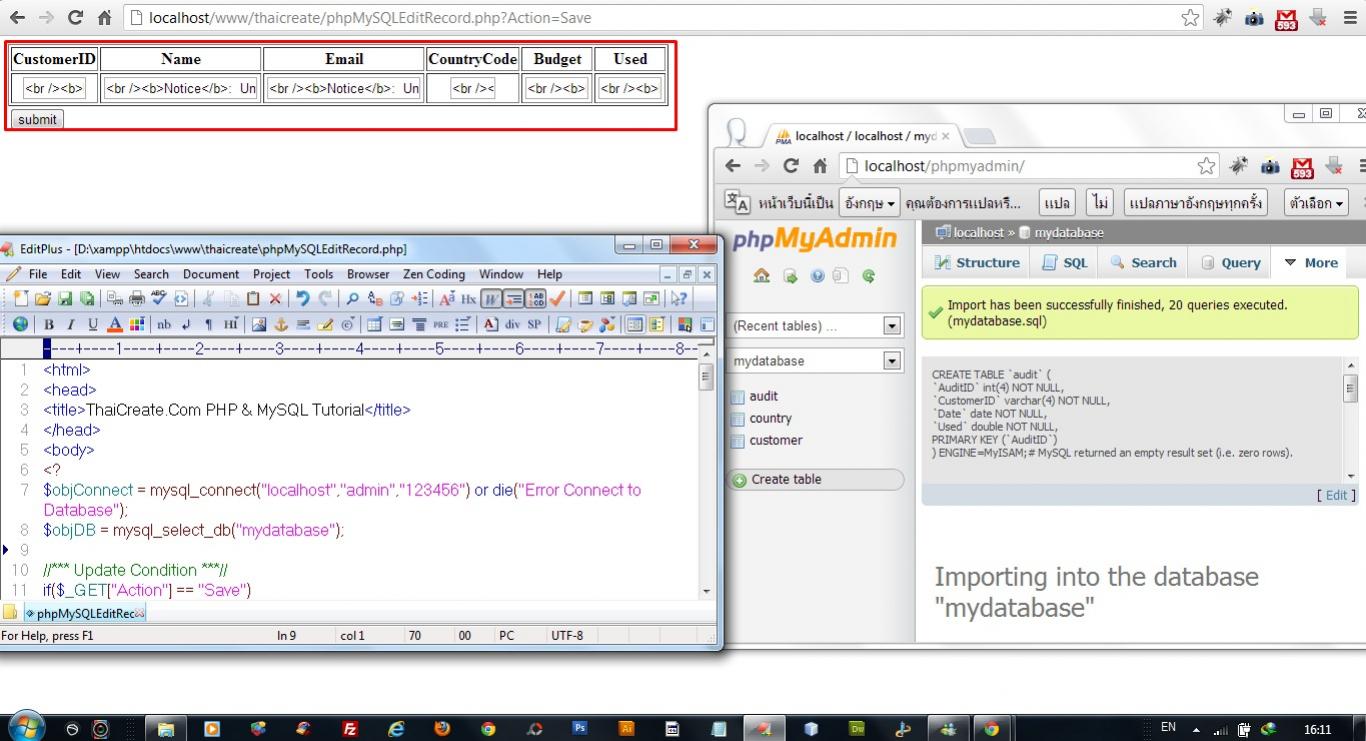Viewport: 1366px width, 741px height.
Task: Click Create table button in phpMyAdmin
Action: 817,479
